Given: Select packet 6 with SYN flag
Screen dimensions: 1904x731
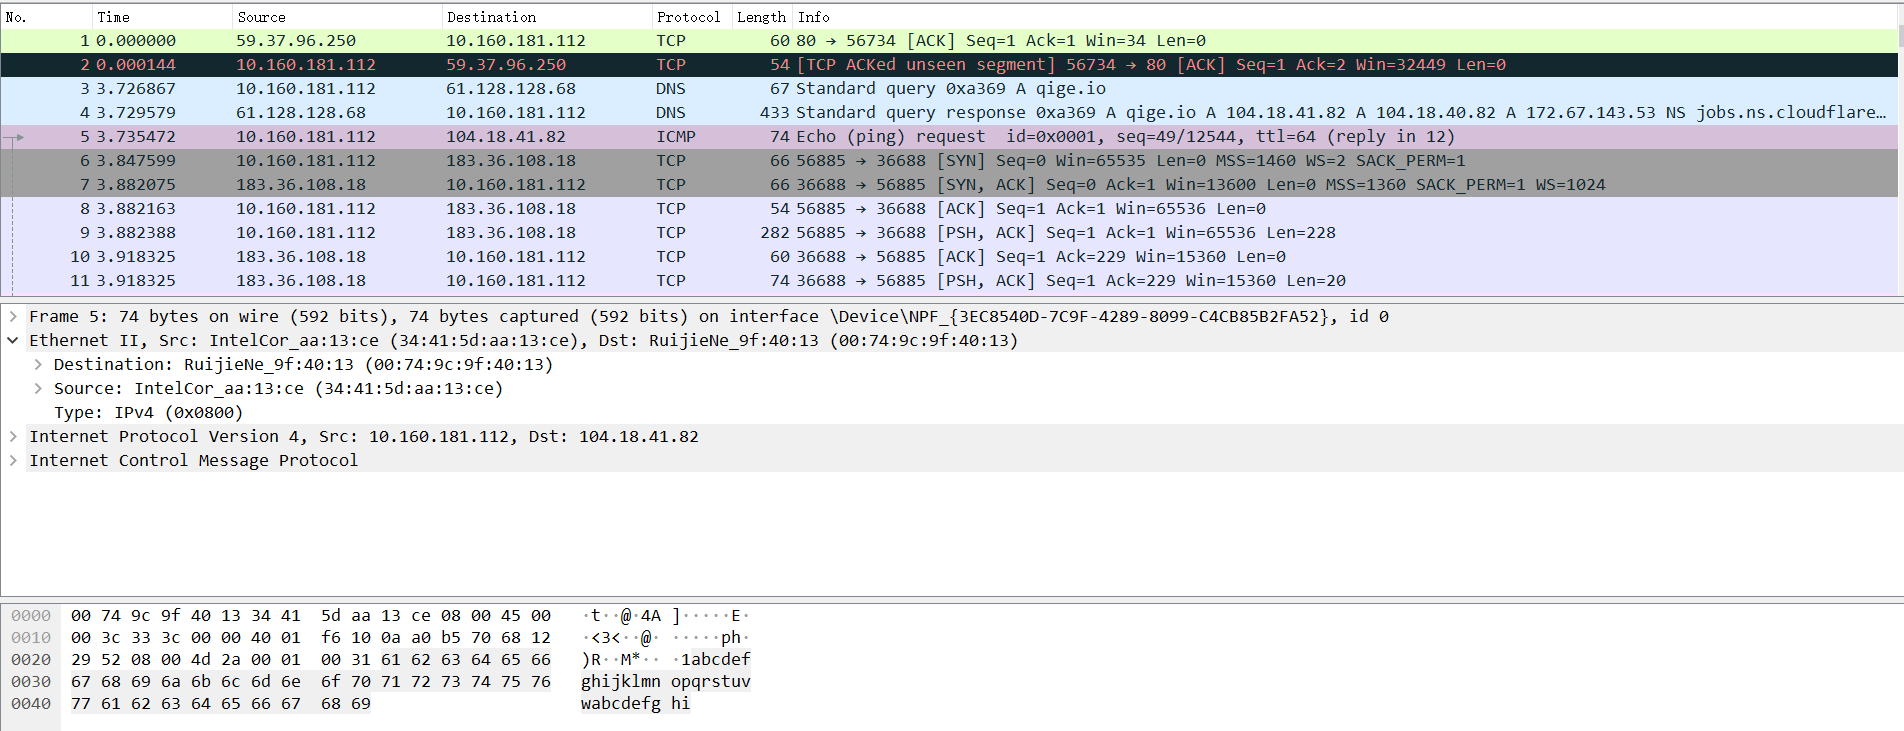Looking at the screenshot, I should [x=949, y=161].
